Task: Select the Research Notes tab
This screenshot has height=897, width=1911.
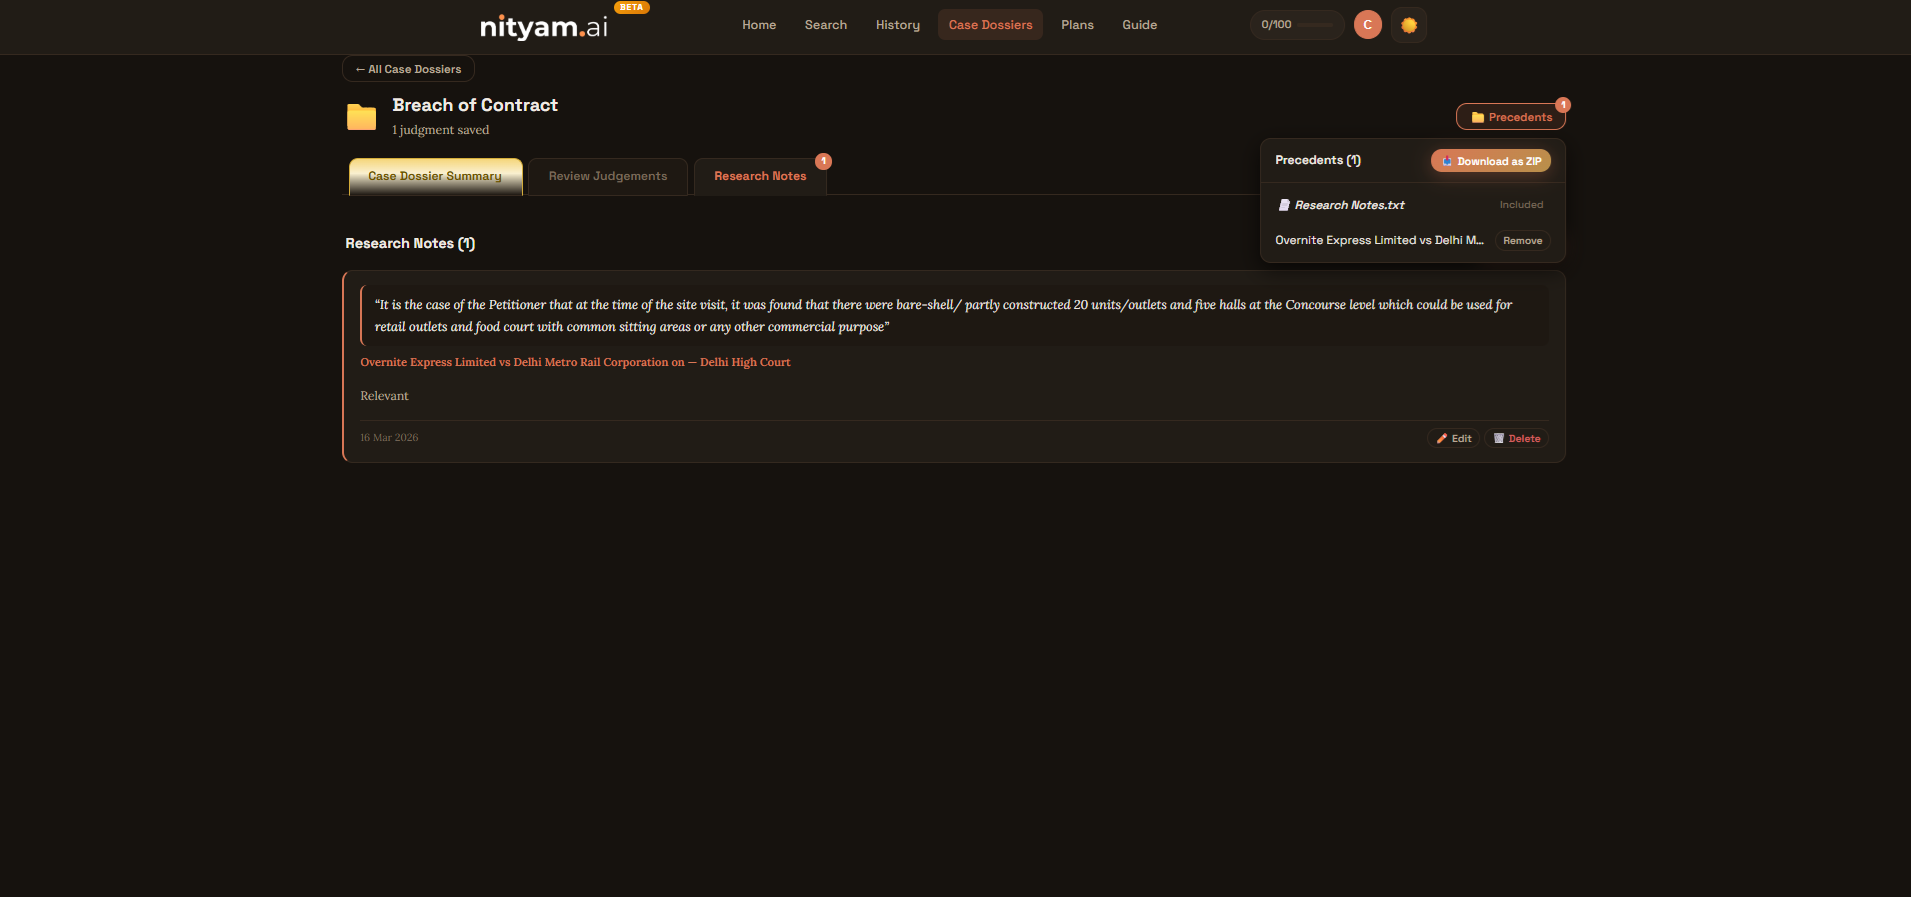Action: coord(760,176)
